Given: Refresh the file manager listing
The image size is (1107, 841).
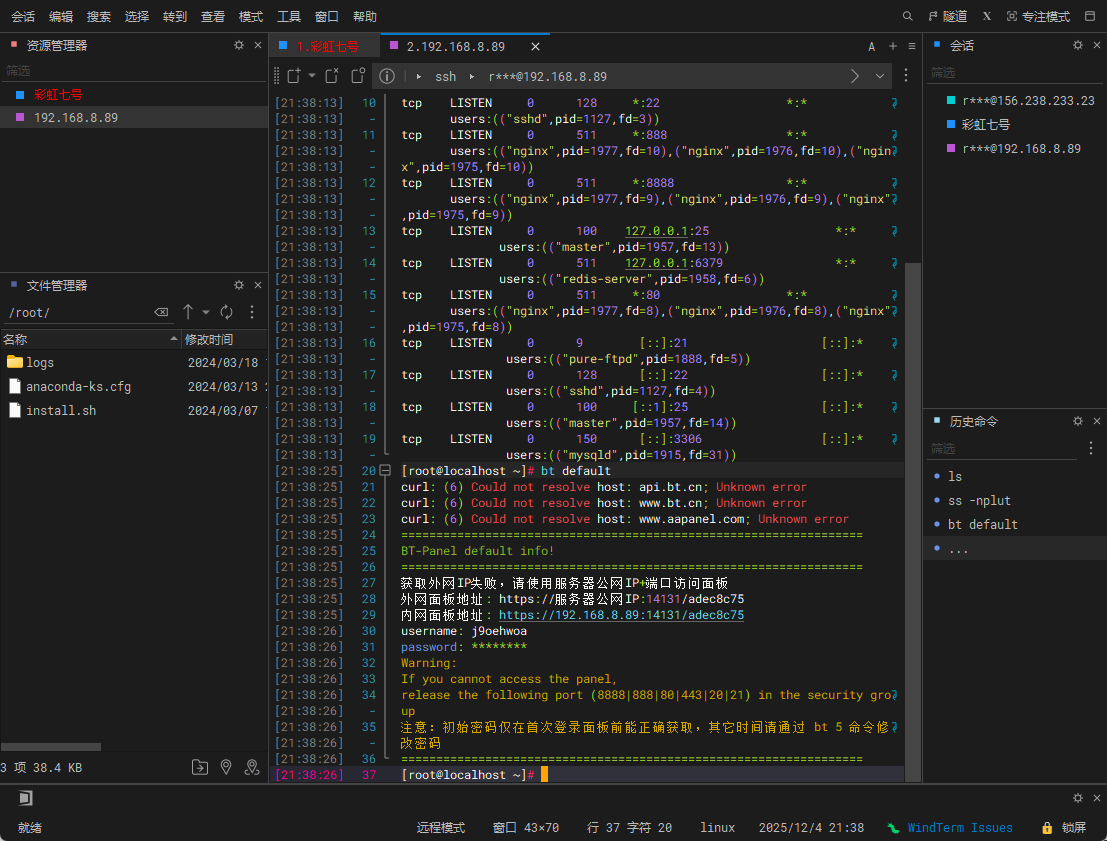Looking at the screenshot, I should (226, 313).
